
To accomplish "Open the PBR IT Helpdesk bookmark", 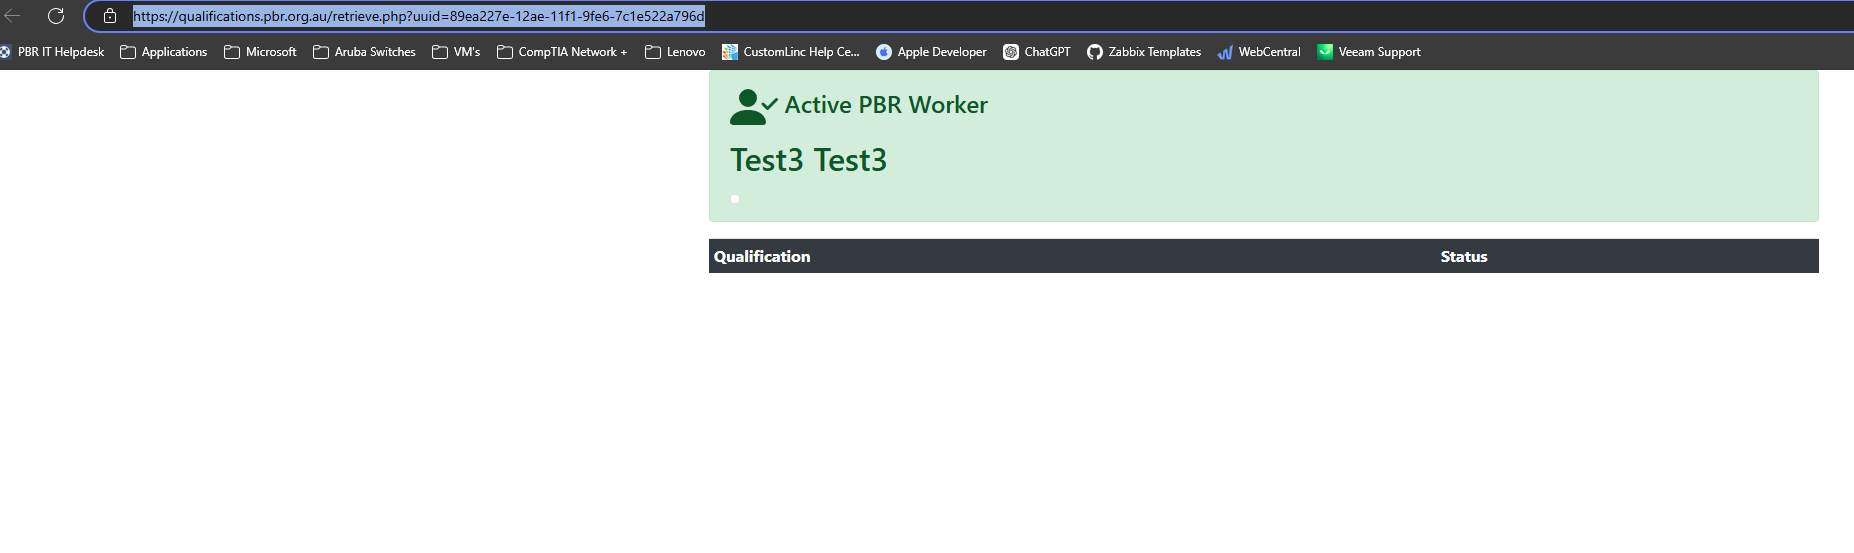I will [53, 52].
